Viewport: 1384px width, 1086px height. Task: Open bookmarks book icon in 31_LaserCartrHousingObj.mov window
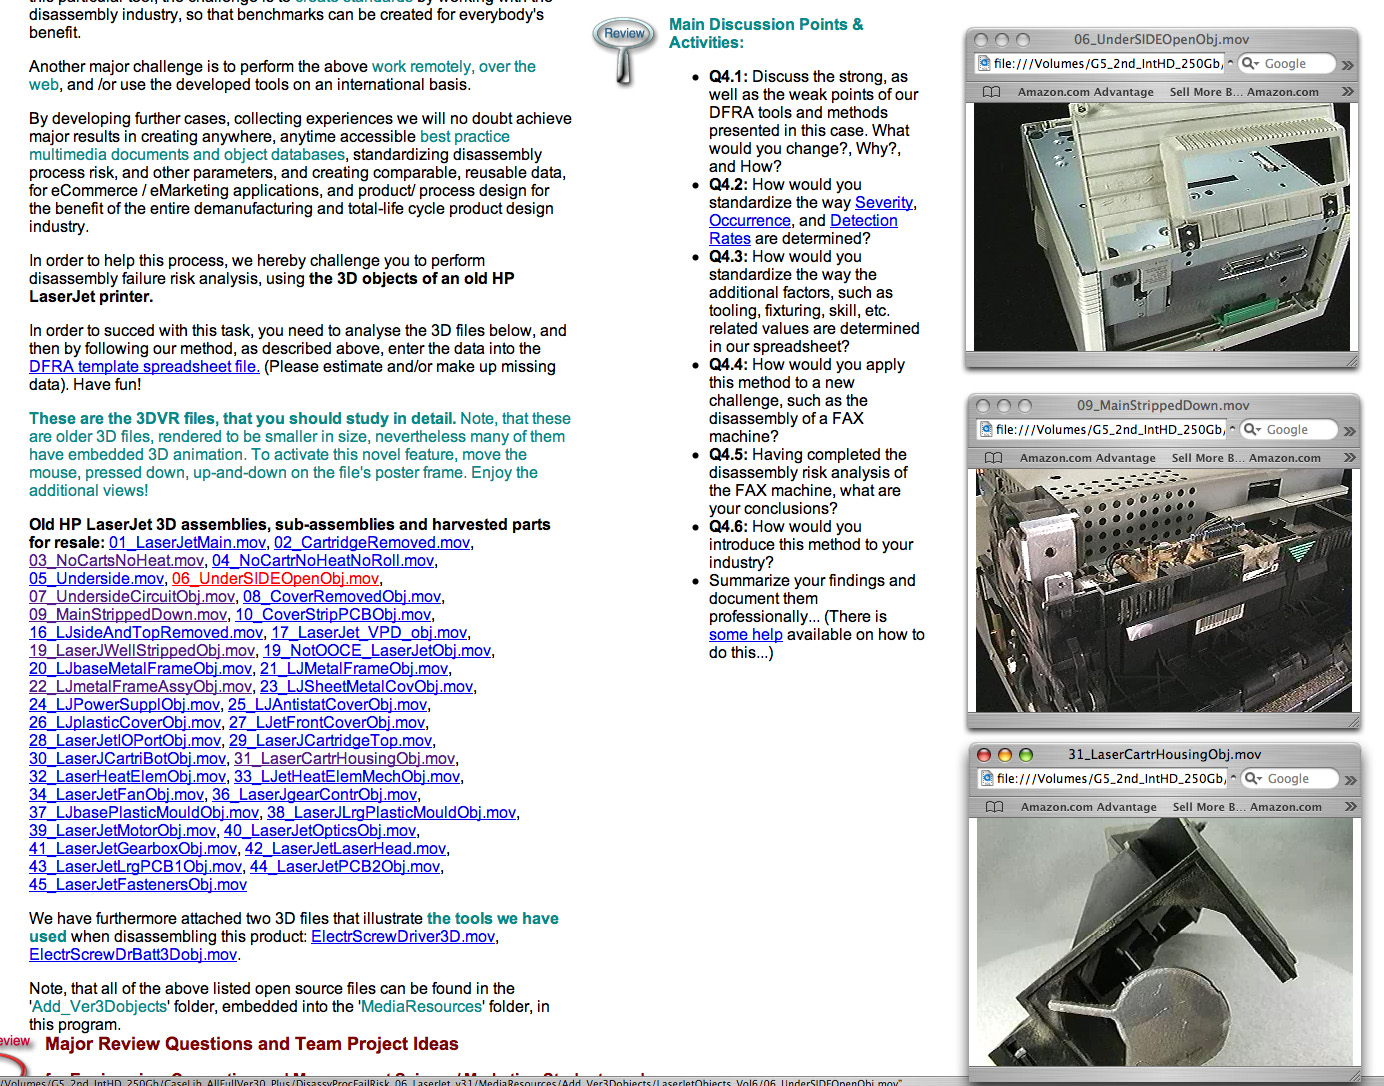pos(994,807)
